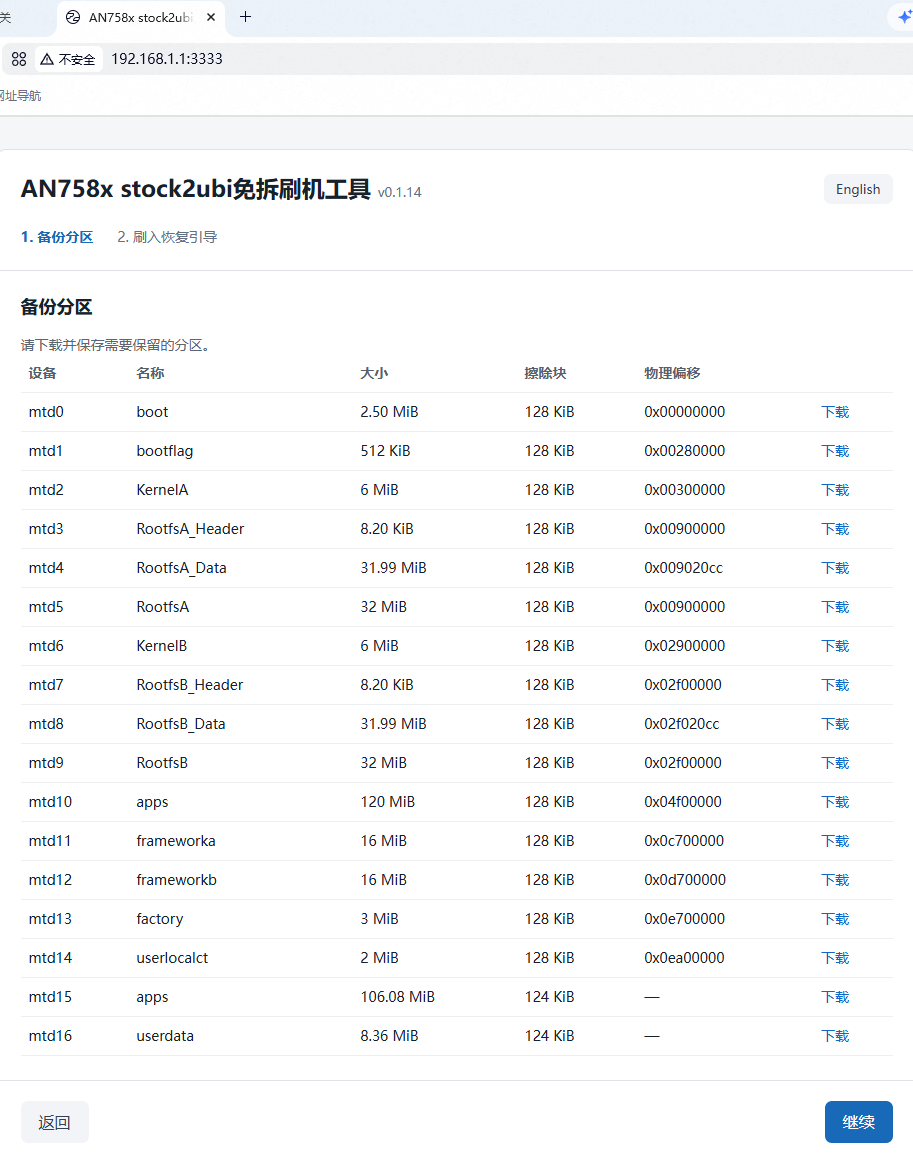Click the offset 0x0e700000 cell

(684, 919)
